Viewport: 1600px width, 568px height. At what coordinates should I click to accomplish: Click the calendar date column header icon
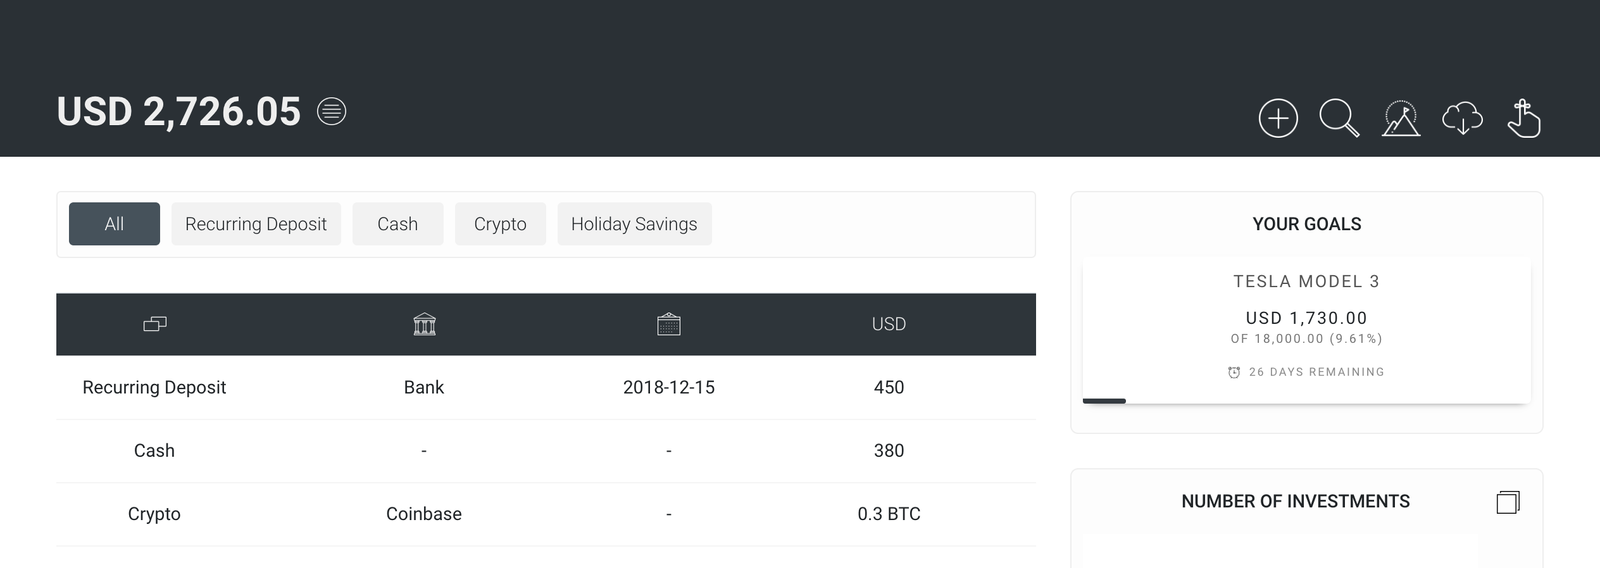coord(669,324)
